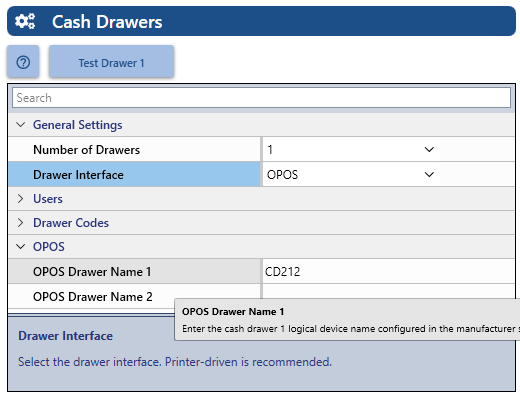Click the help question mark icon
Viewport: 520px width, 396px height.
23,62
